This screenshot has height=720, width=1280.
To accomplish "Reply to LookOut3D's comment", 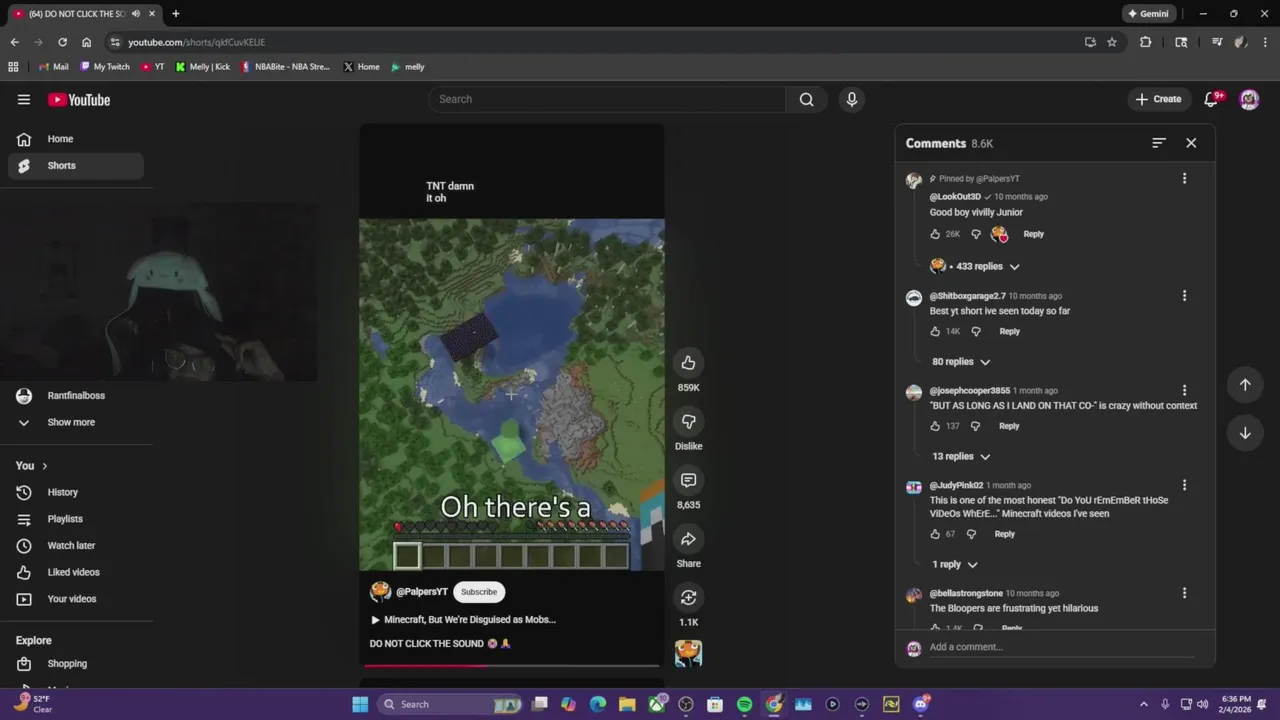I will tap(1033, 234).
